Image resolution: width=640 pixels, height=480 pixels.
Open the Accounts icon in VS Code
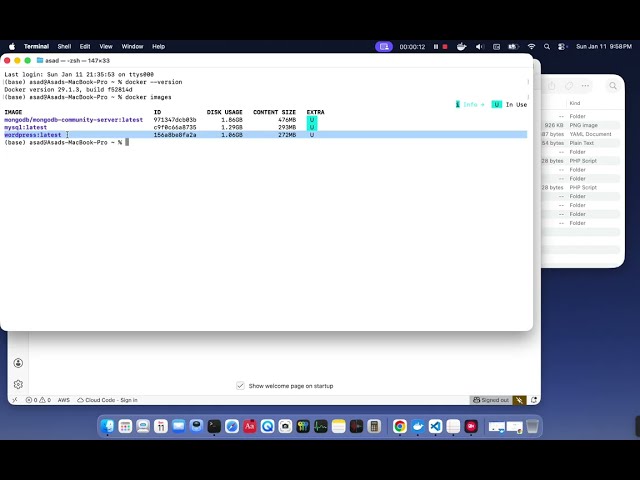(18, 363)
